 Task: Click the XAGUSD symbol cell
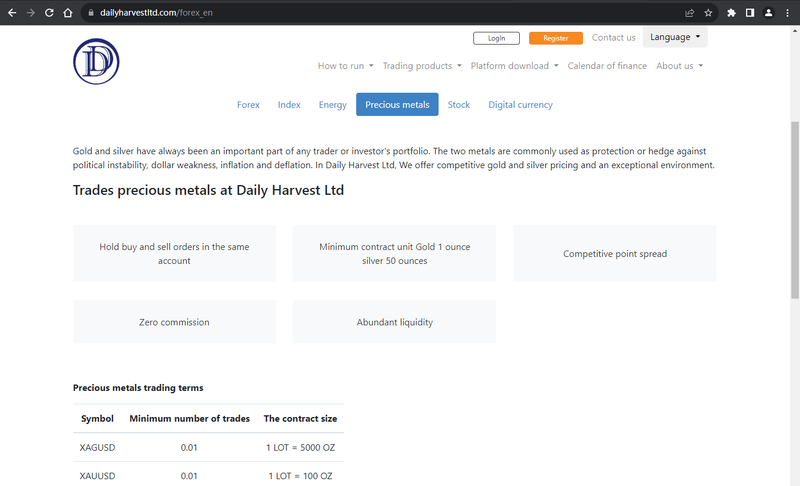coord(97,448)
